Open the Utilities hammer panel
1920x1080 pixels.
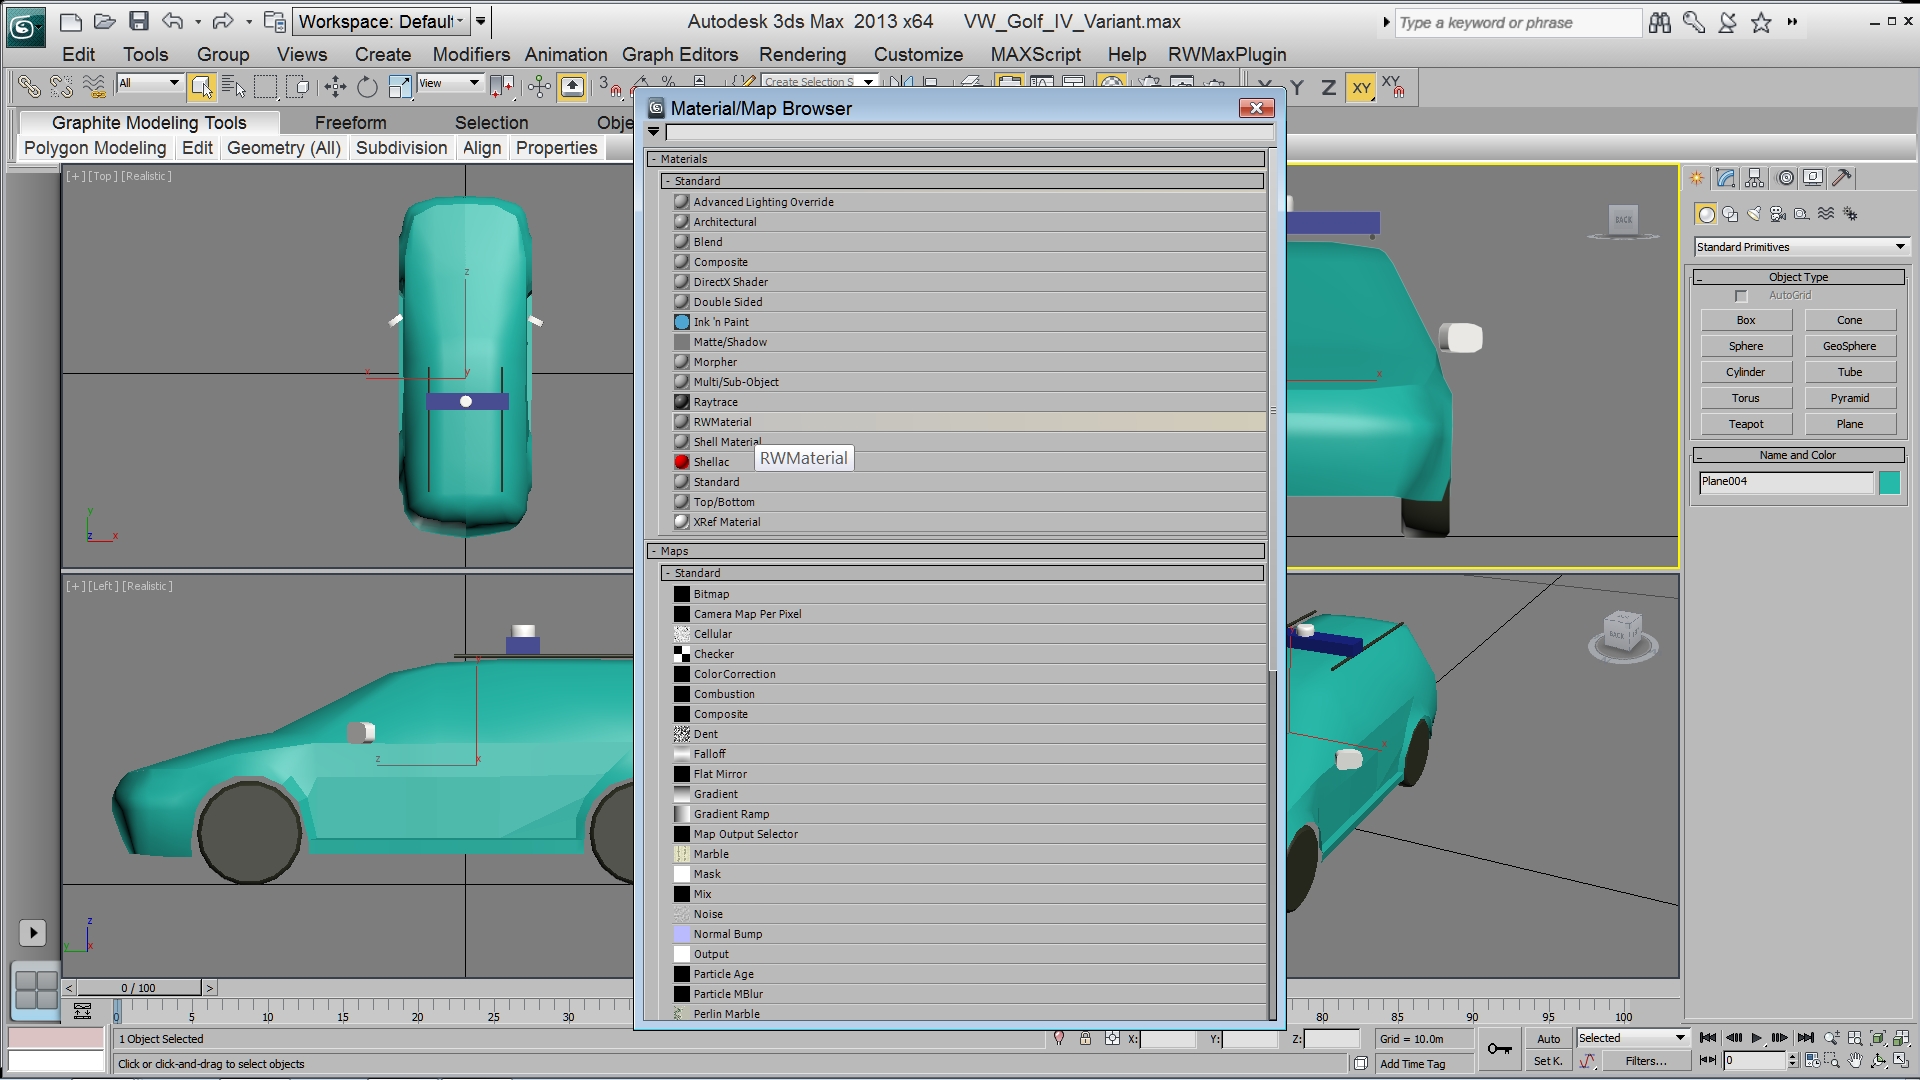pos(1842,178)
